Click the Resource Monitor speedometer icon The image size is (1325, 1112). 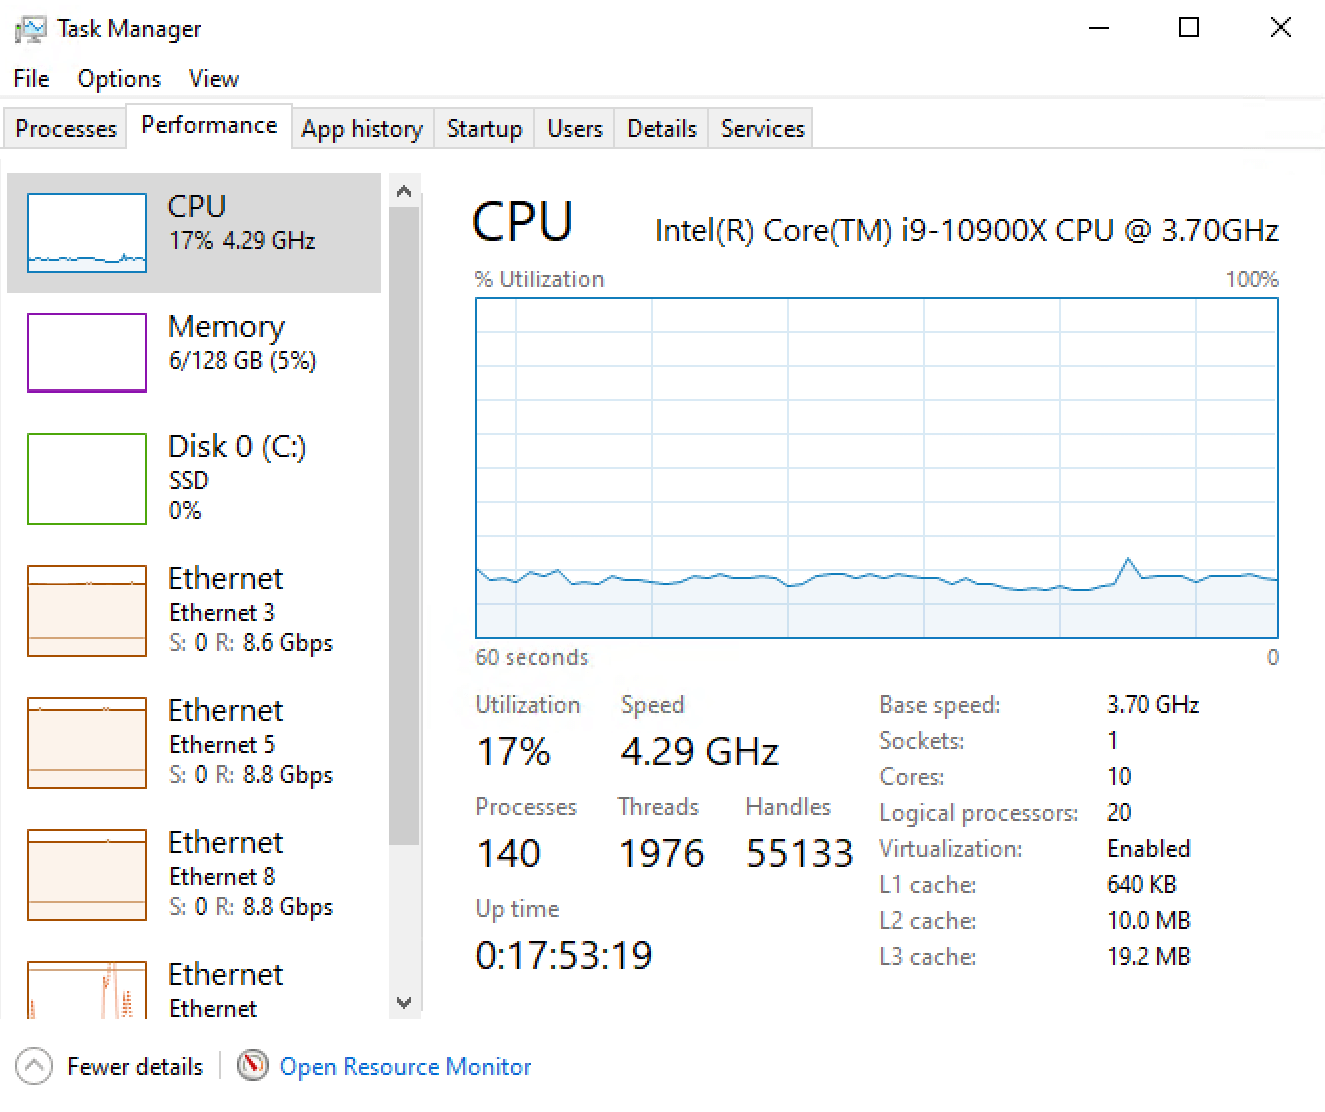252,1066
